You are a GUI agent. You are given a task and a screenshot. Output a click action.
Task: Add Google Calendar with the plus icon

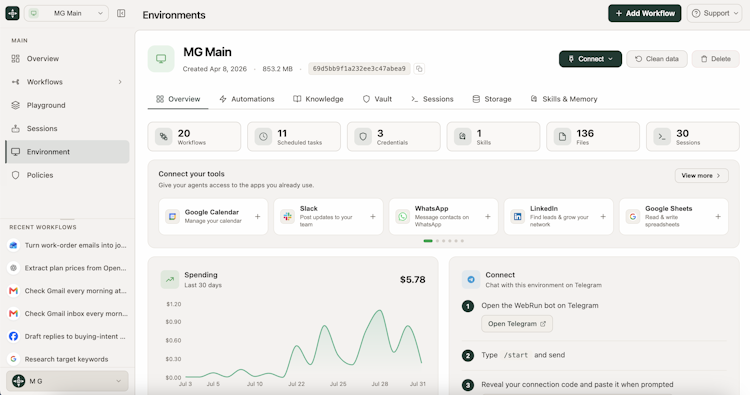(x=257, y=217)
